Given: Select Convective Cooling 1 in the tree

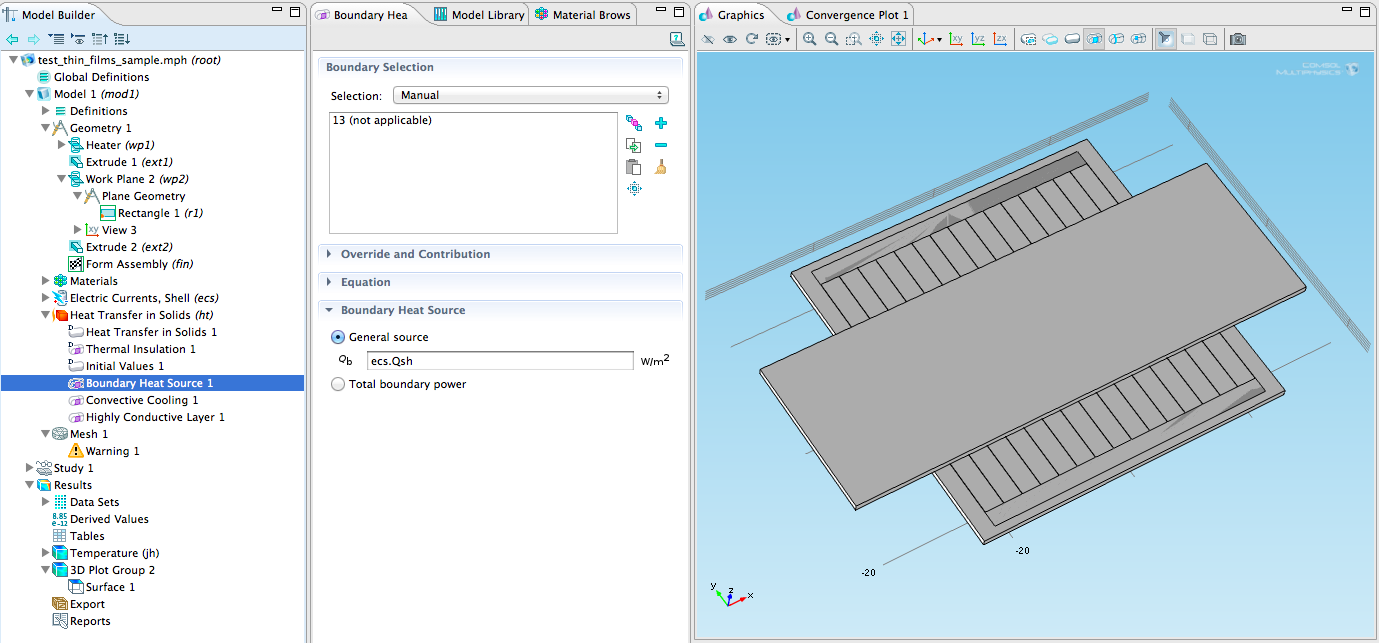Looking at the screenshot, I should [141, 400].
